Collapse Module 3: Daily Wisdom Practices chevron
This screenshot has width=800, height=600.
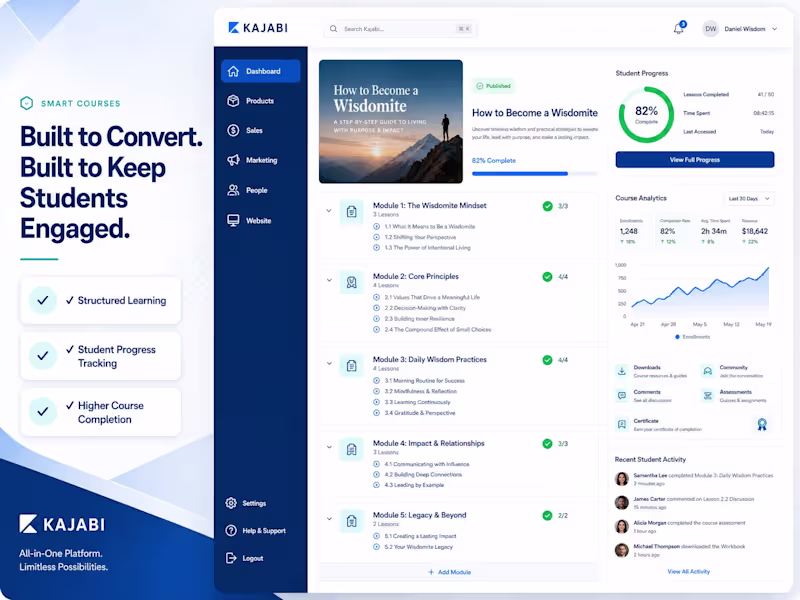[329, 363]
